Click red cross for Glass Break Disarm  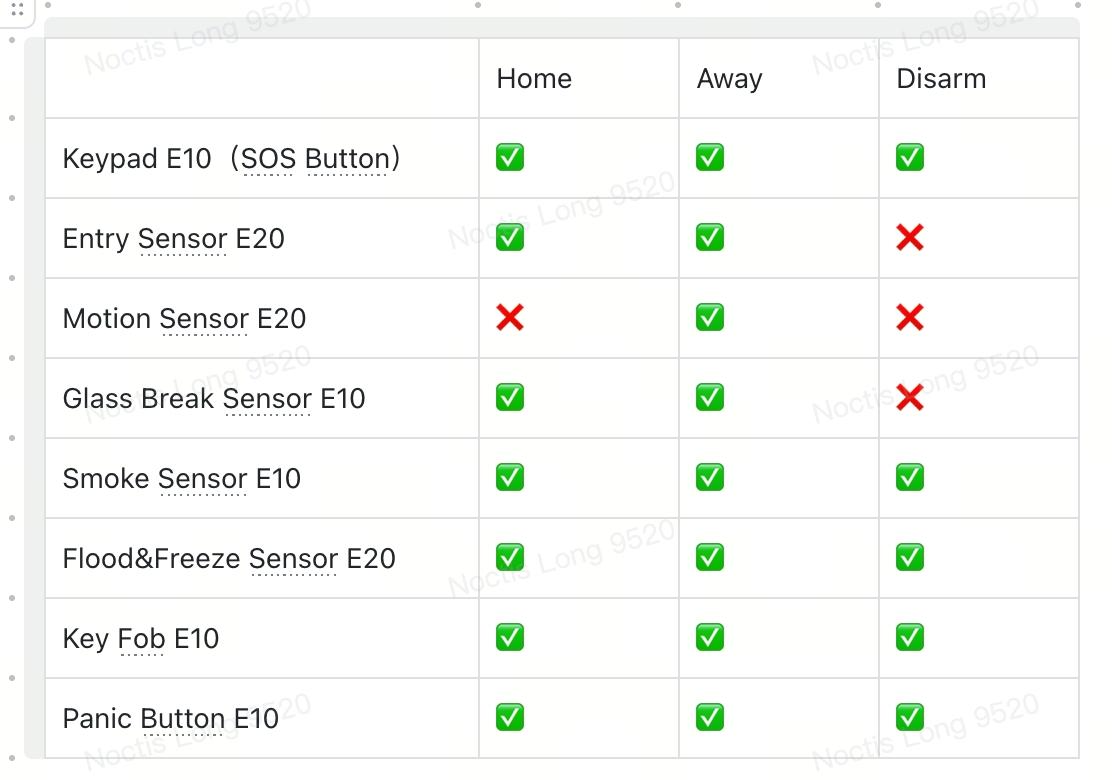click(910, 398)
